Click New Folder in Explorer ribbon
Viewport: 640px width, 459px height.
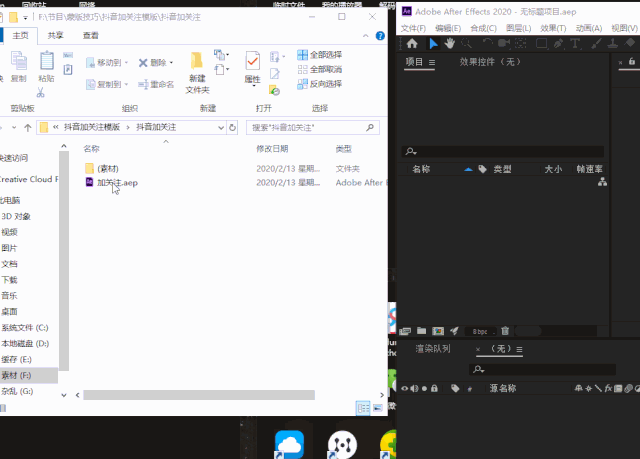[x=197, y=73]
